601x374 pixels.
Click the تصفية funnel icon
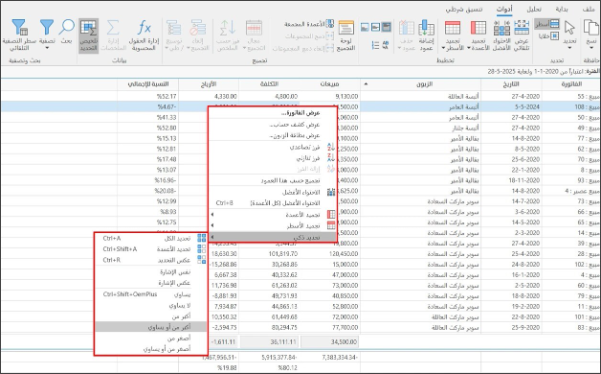pyautogui.click(x=47, y=27)
